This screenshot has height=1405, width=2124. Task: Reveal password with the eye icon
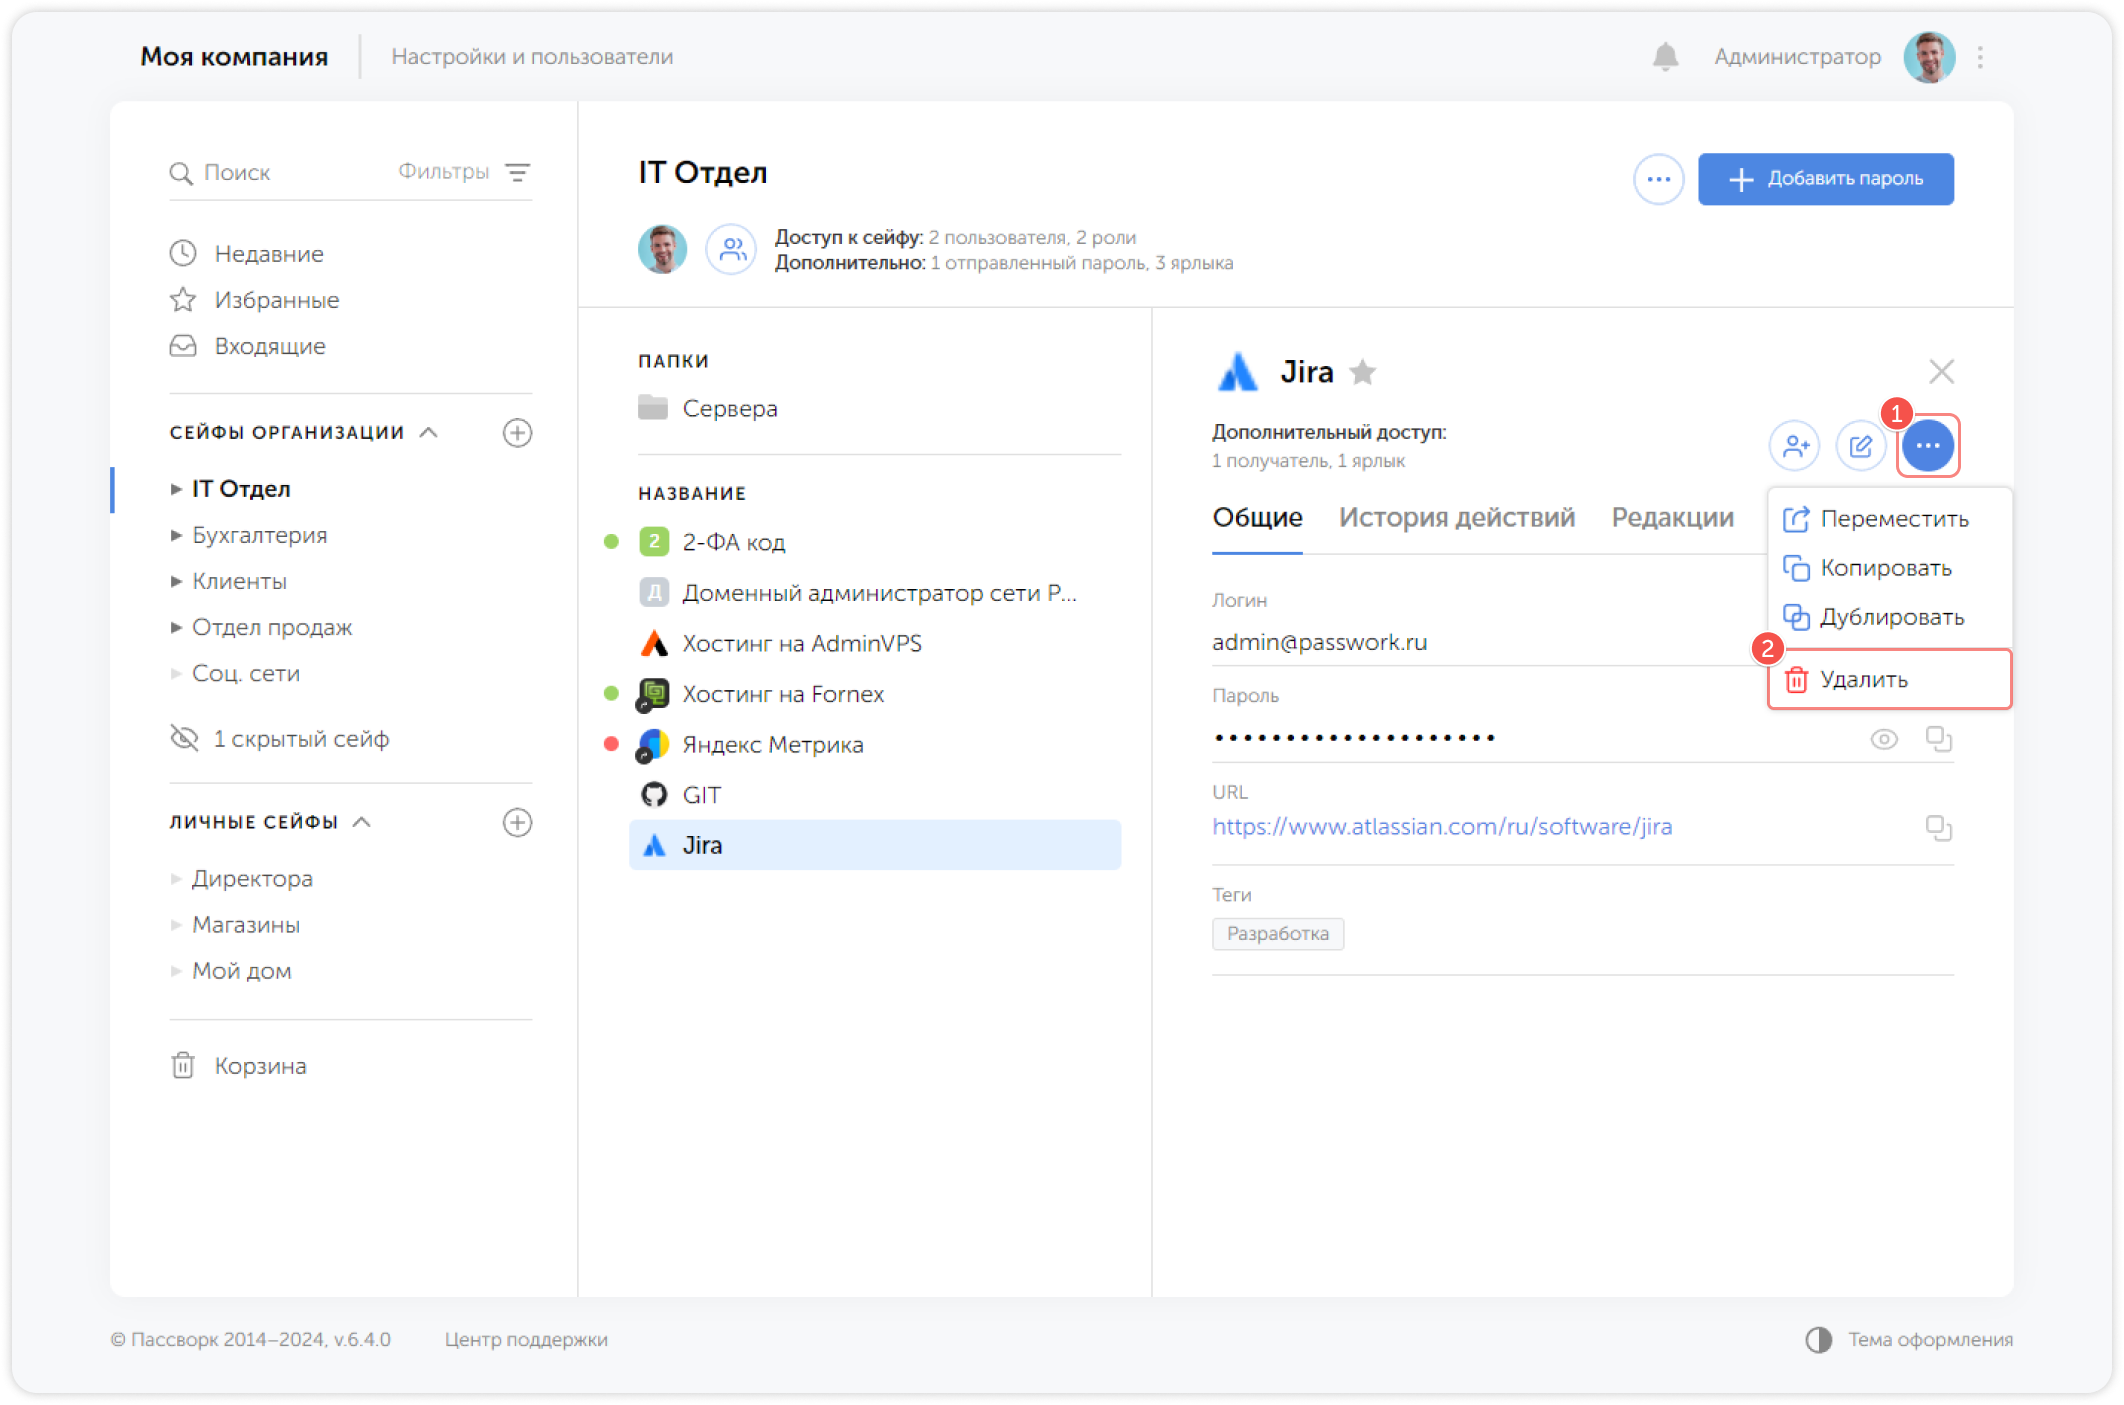point(1884,739)
